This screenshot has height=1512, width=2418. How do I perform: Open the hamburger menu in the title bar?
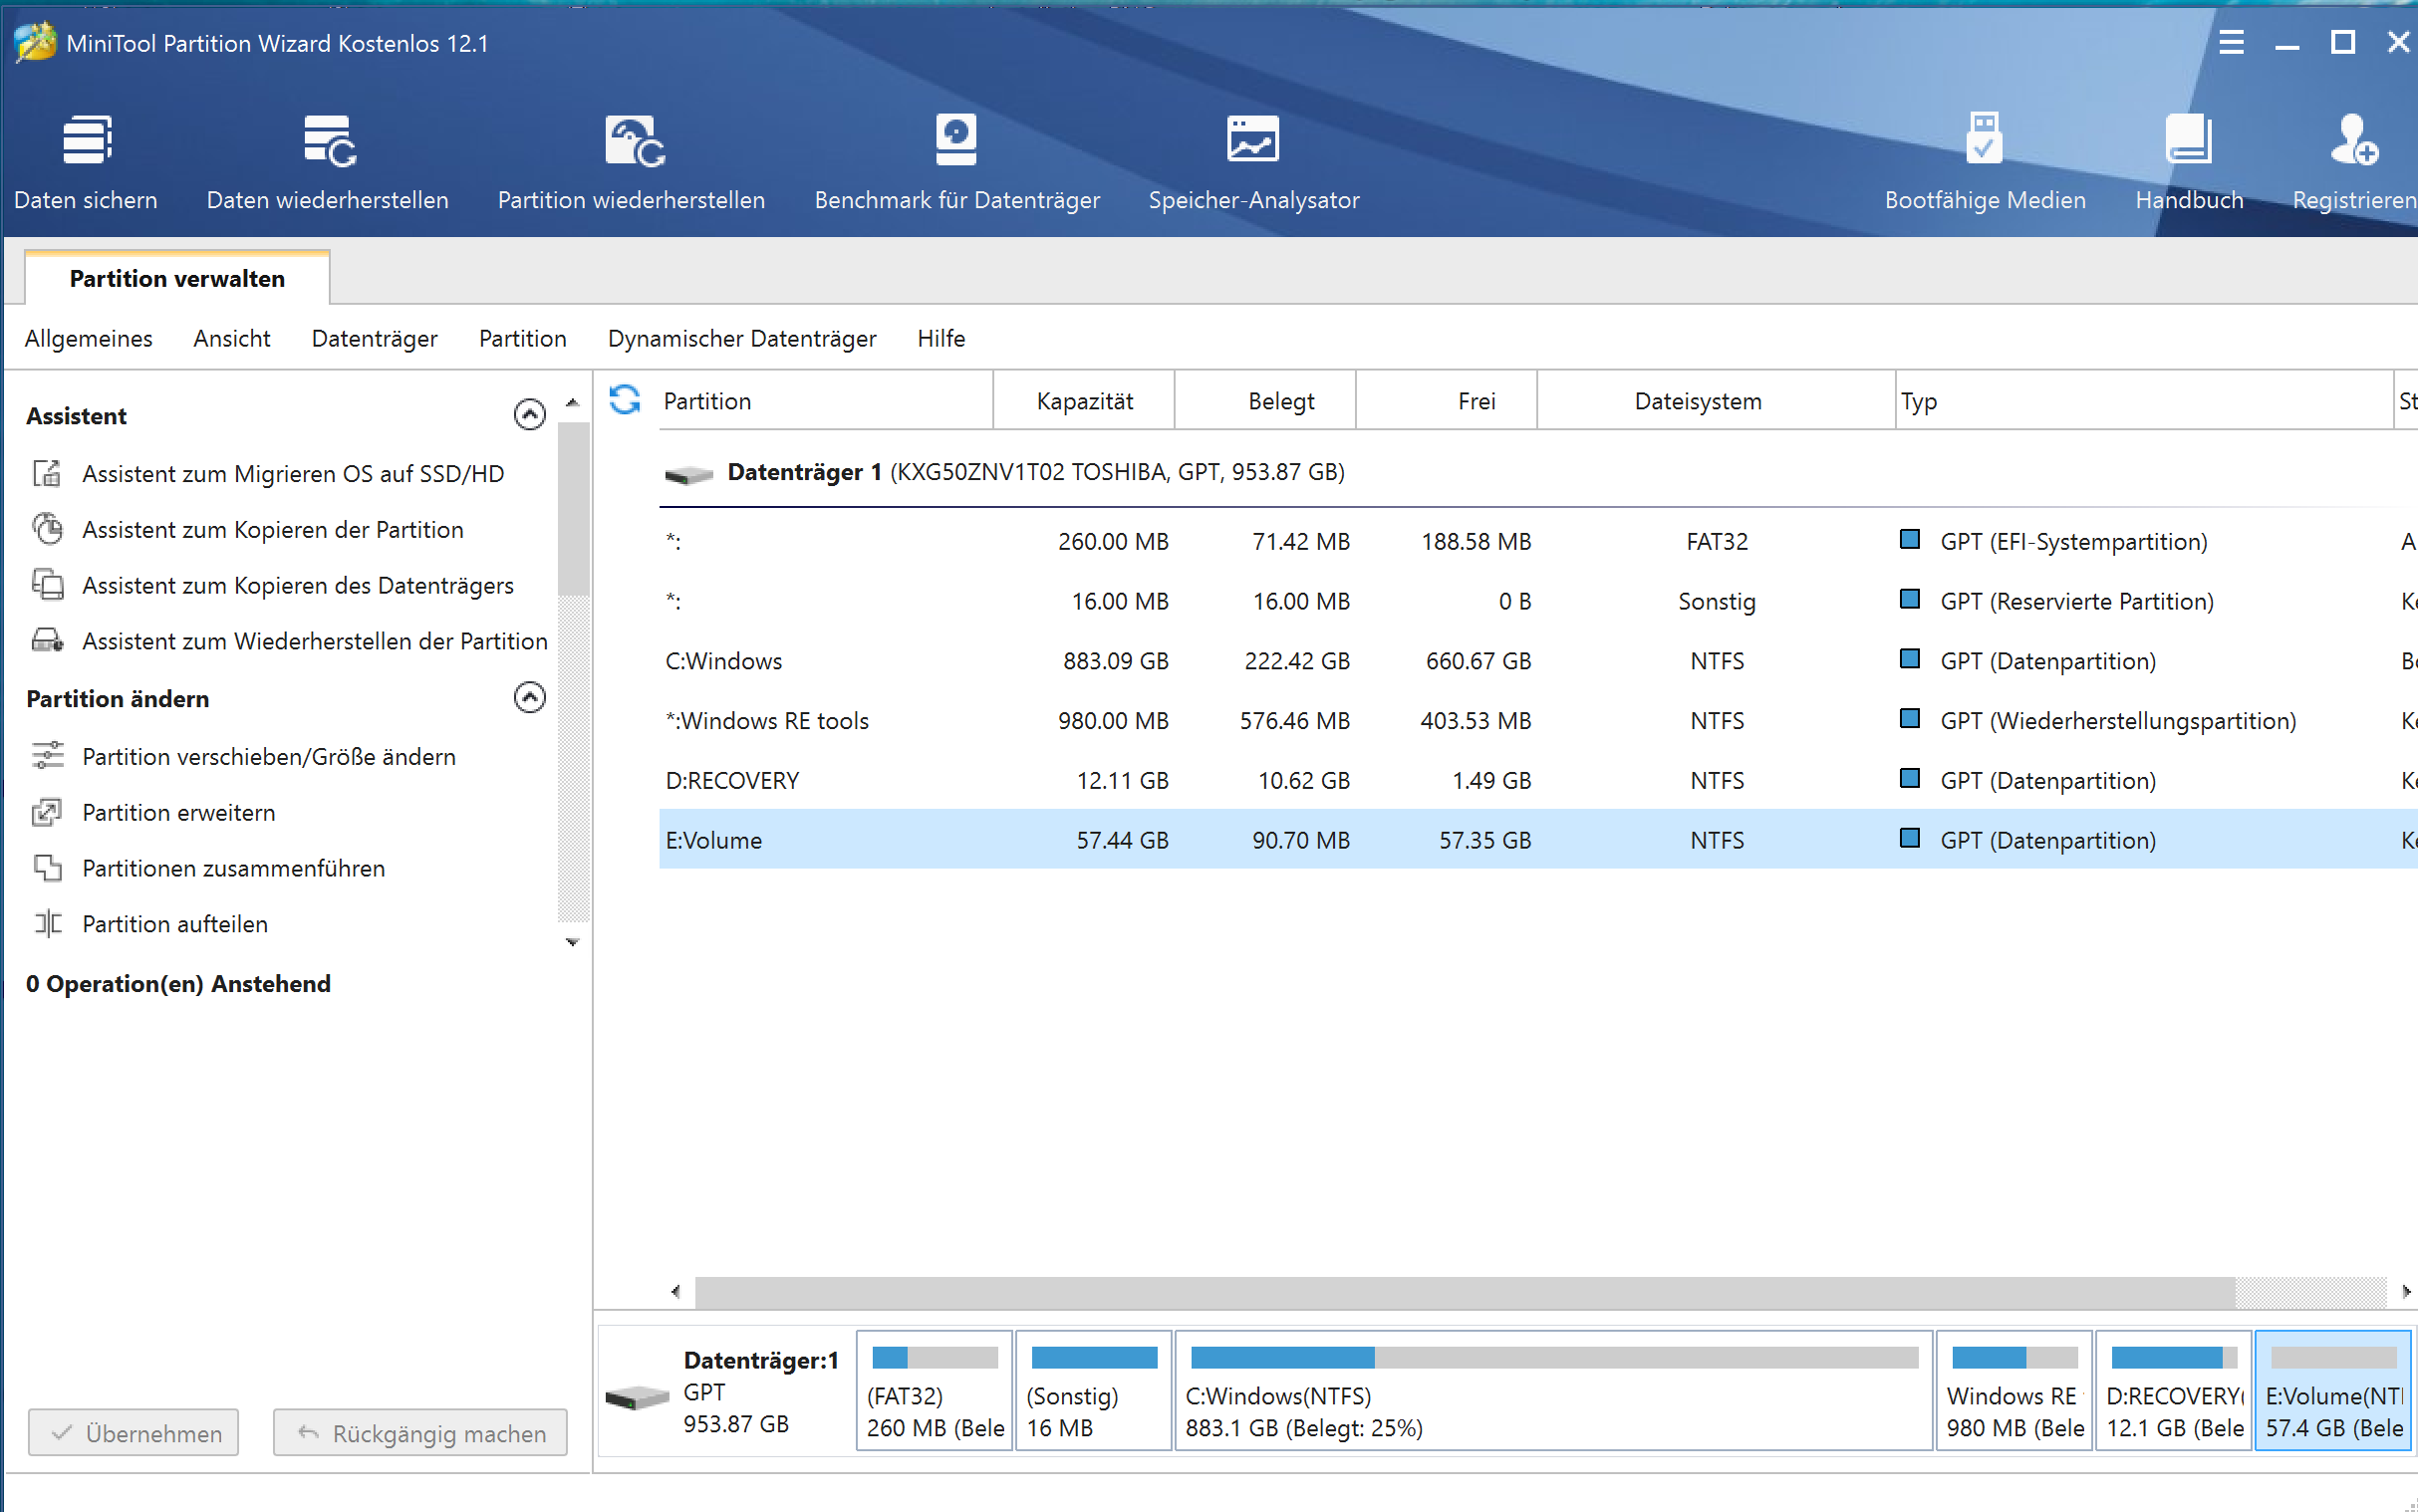[2230, 43]
